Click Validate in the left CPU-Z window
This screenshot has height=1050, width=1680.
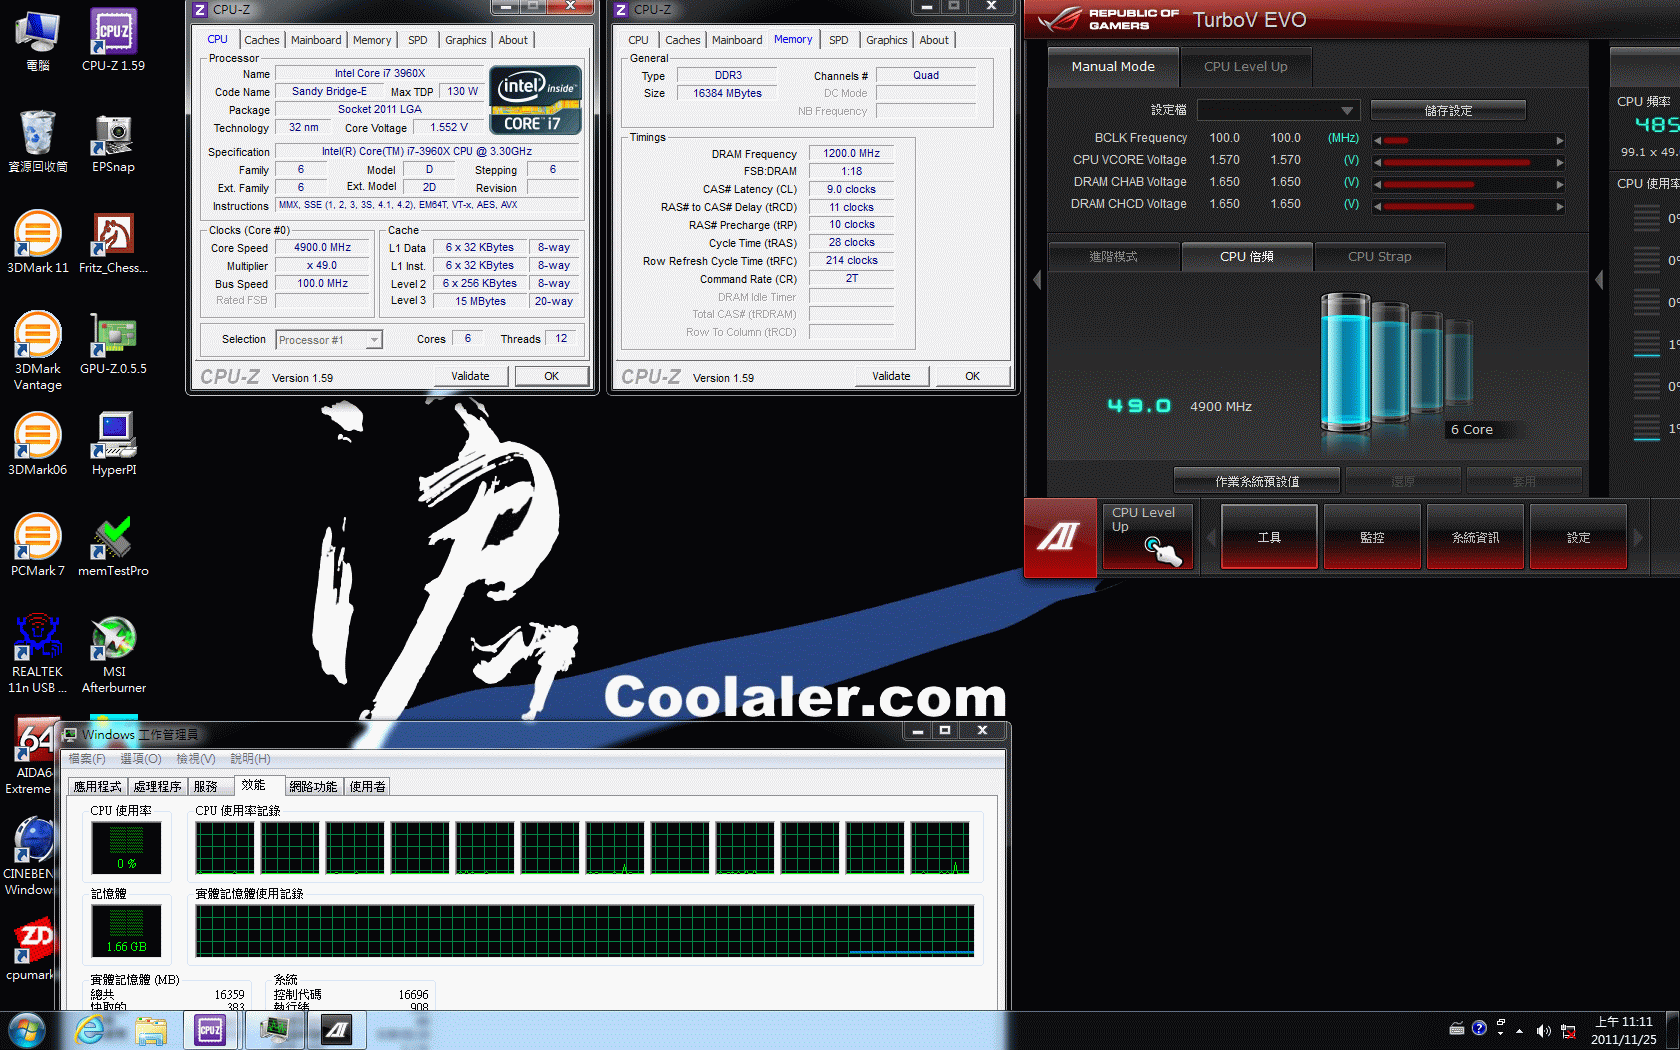pos(470,377)
